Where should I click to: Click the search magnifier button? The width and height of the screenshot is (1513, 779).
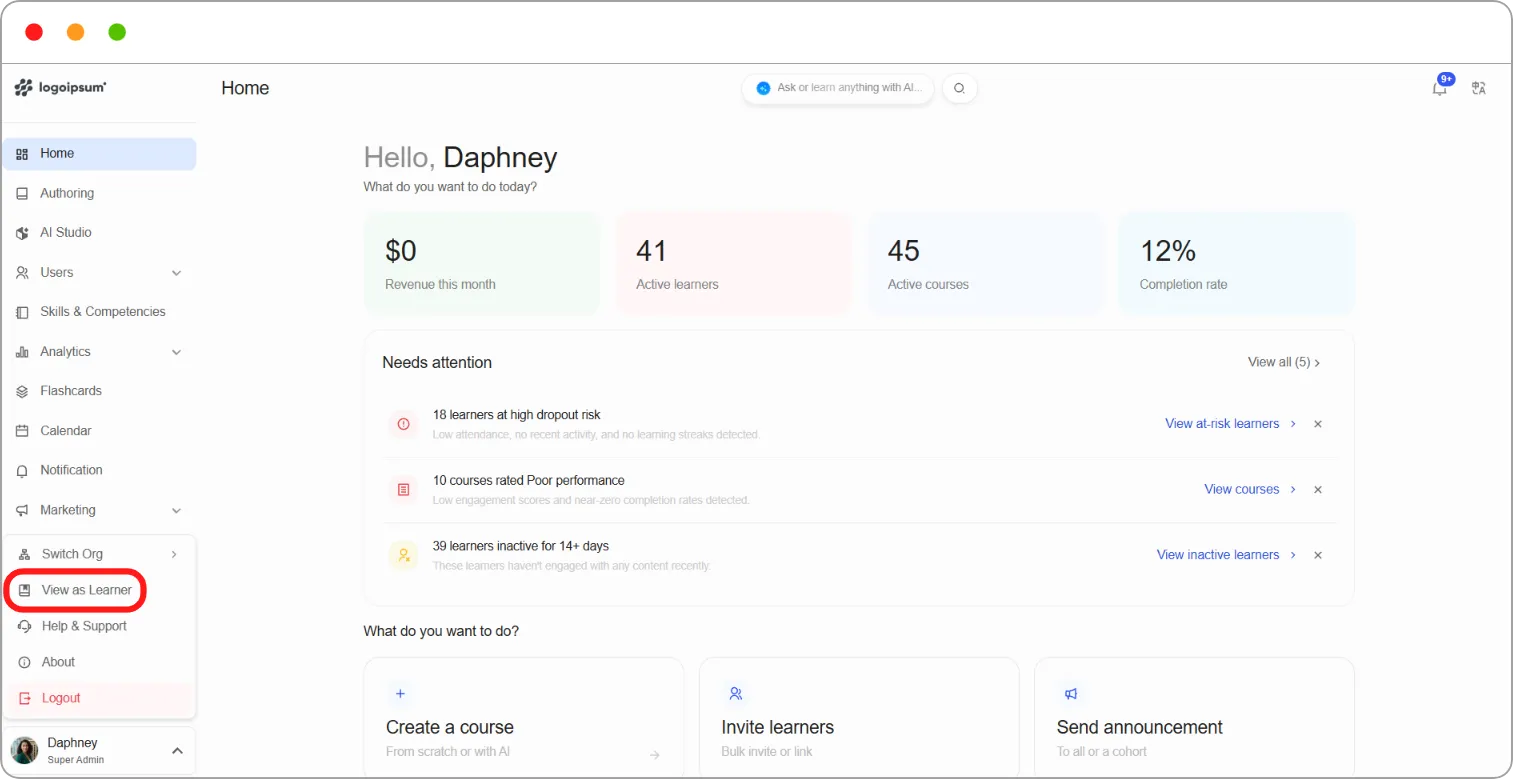959,88
